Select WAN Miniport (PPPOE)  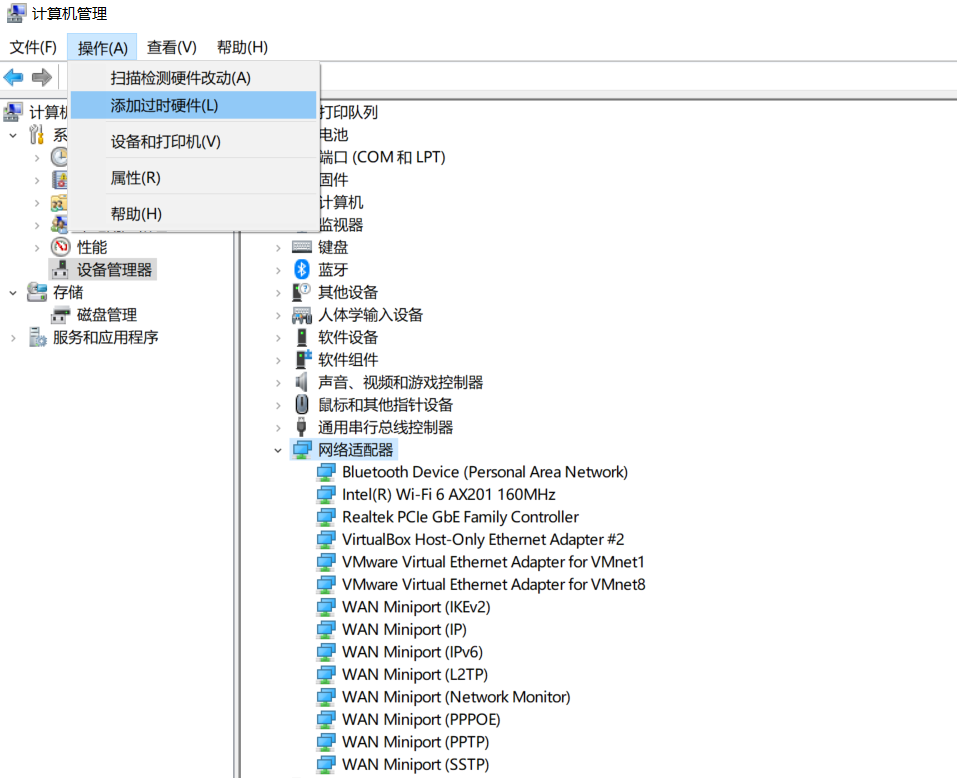pos(421,719)
